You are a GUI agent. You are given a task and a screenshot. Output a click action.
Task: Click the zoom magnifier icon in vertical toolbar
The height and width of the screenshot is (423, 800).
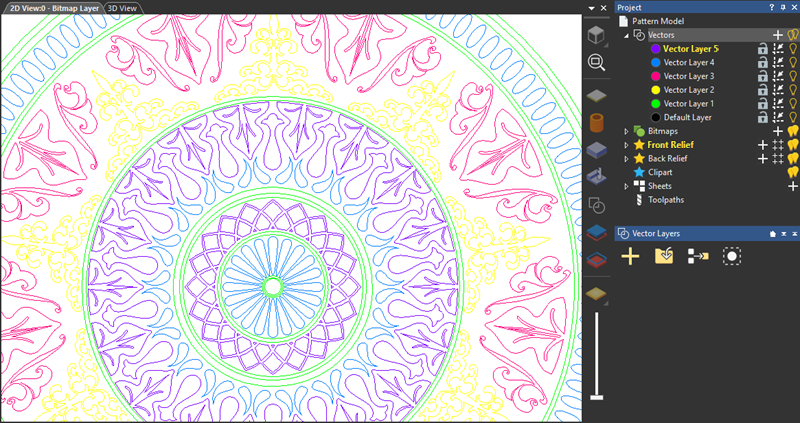point(596,63)
